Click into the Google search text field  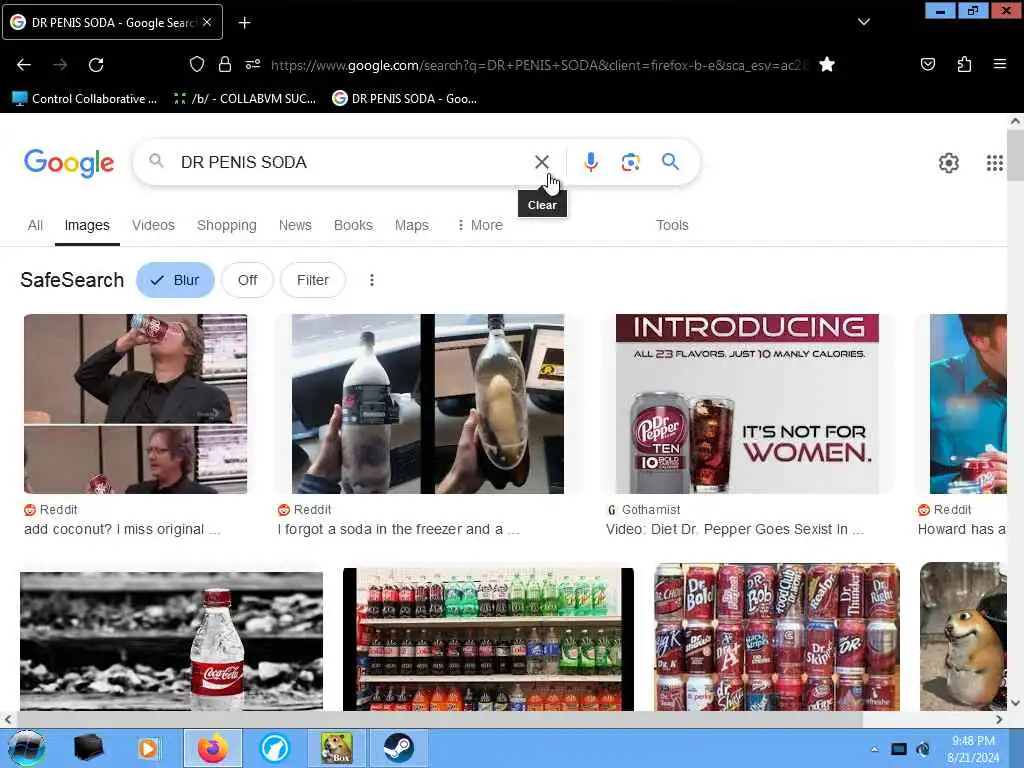click(x=353, y=162)
